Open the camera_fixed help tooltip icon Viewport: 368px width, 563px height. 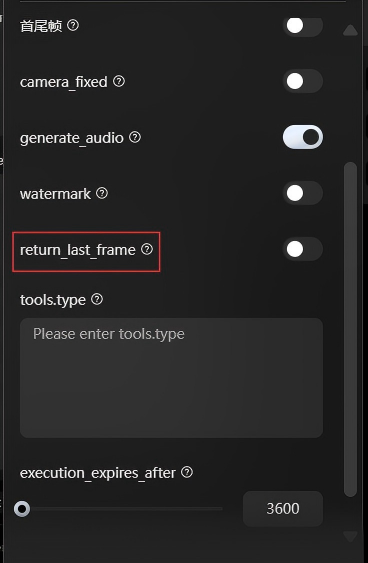[119, 82]
